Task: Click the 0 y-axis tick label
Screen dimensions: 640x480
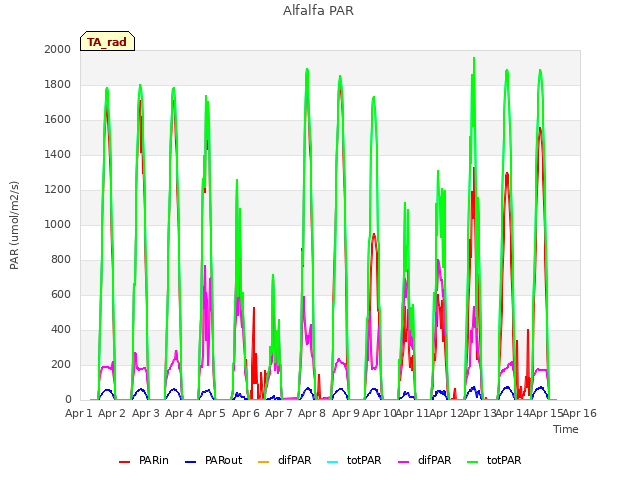Action: (x=68, y=400)
